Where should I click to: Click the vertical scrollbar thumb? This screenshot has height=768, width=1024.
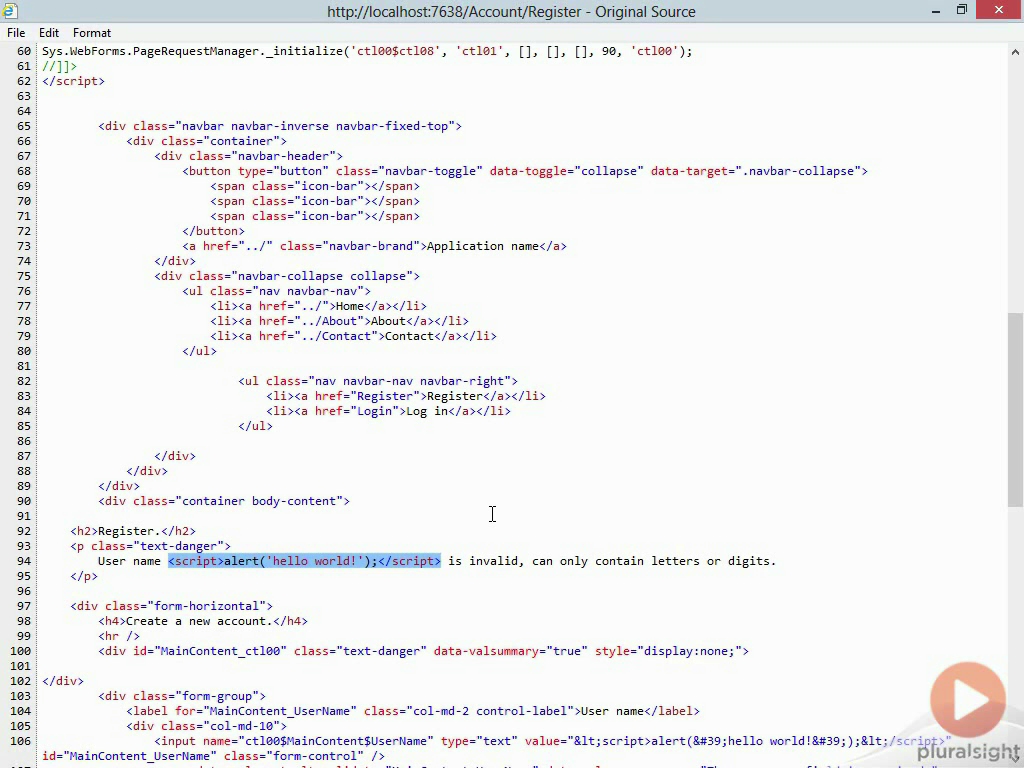pyautogui.click(x=1015, y=409)
